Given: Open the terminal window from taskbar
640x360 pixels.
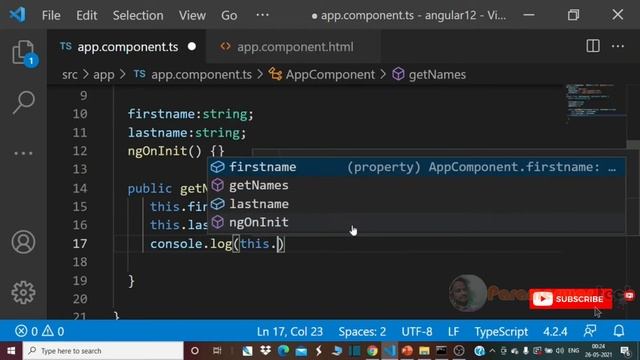Looking at the screenshot, I should (x=442, y=351).
